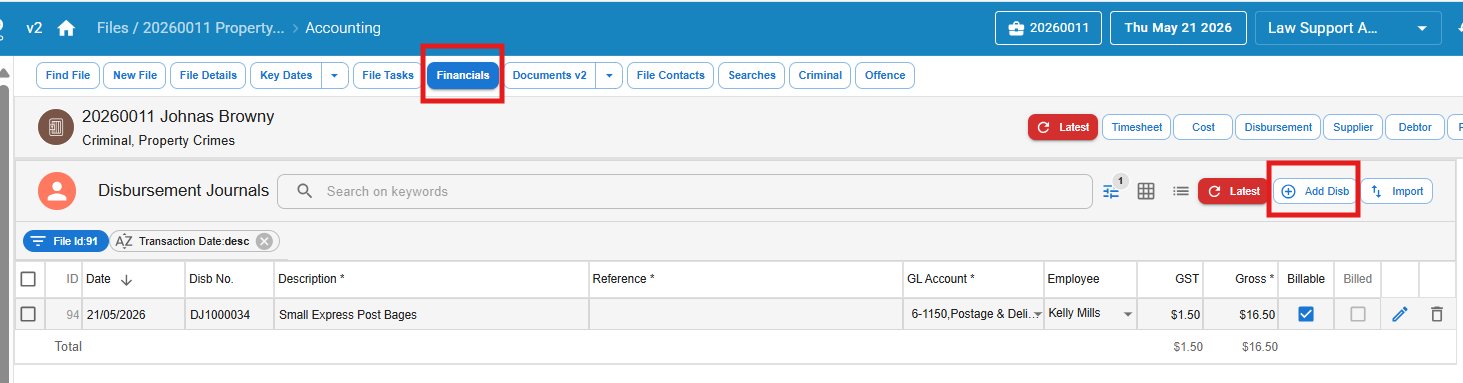Click the Disb No. column header

tap(229, 279)
